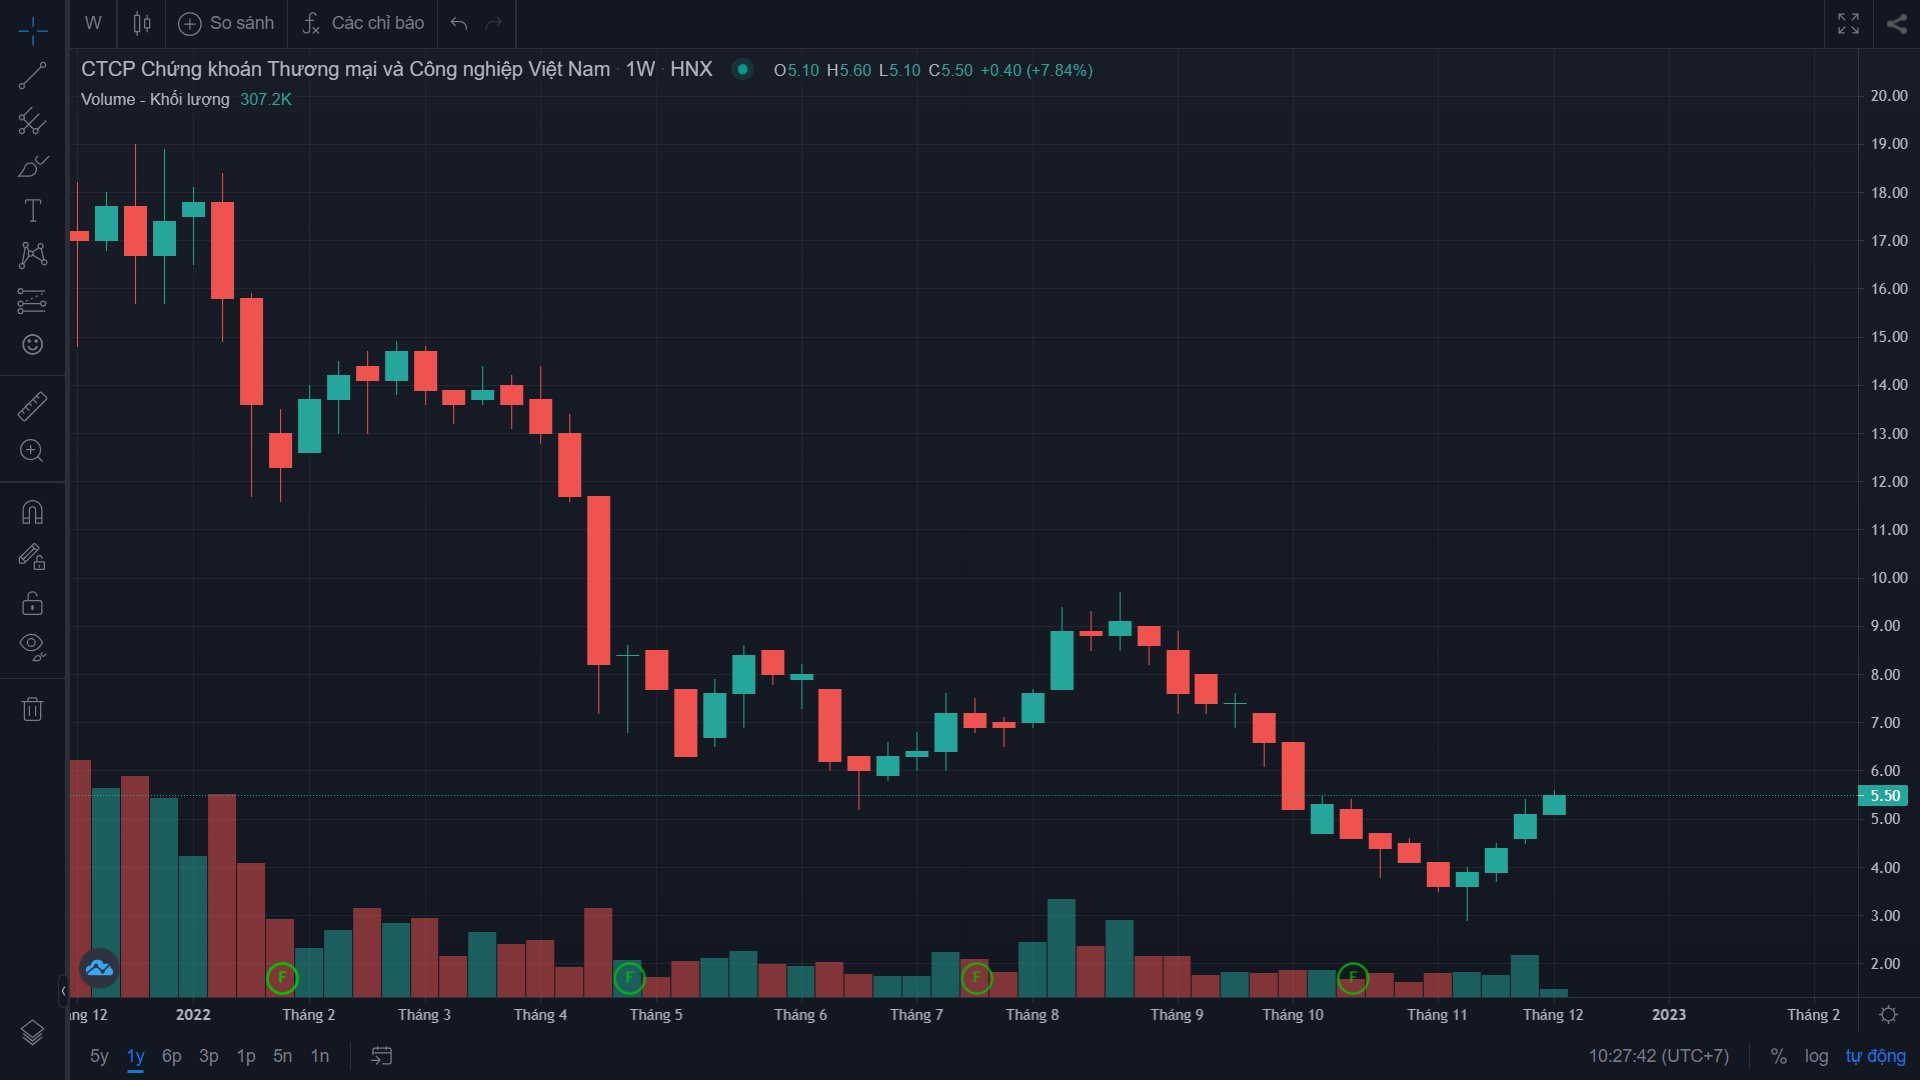Toggle stay in drawing mode
The image size is (1920, 1080).
click(32, 557)
